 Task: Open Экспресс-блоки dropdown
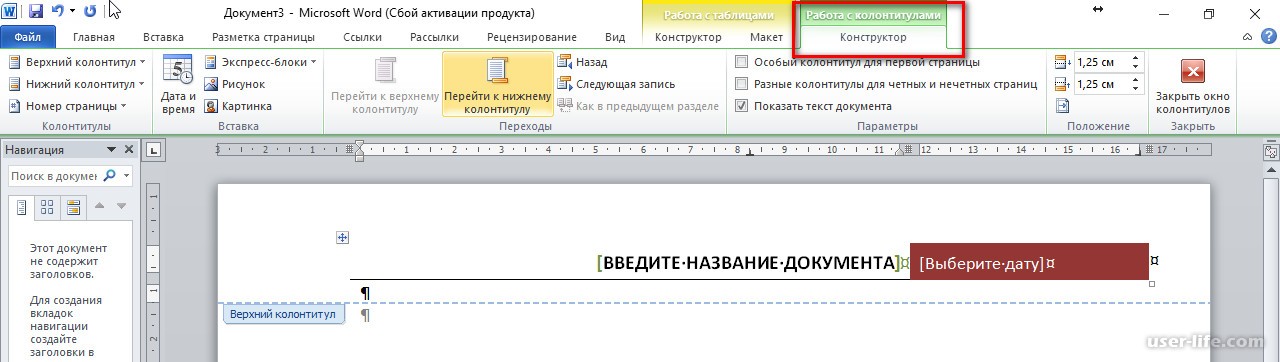pos(260,62)
